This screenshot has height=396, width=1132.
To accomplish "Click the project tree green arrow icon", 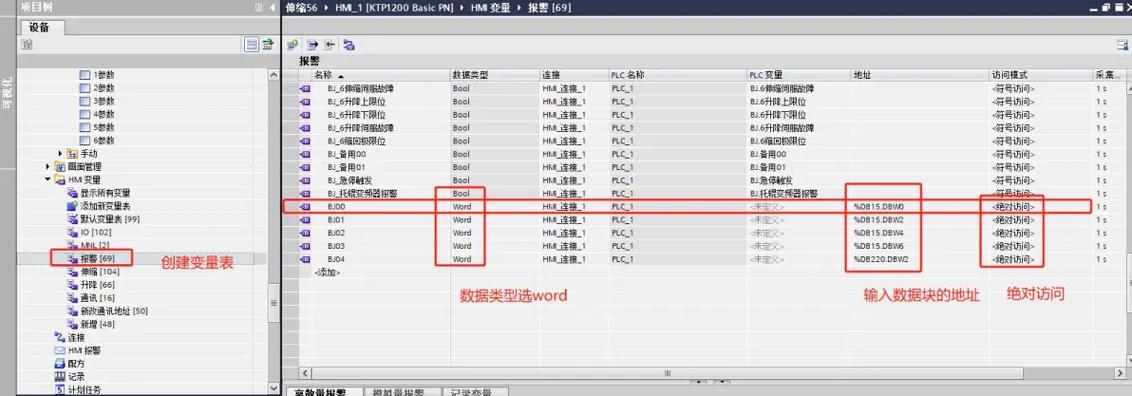I will click(268, 45).
